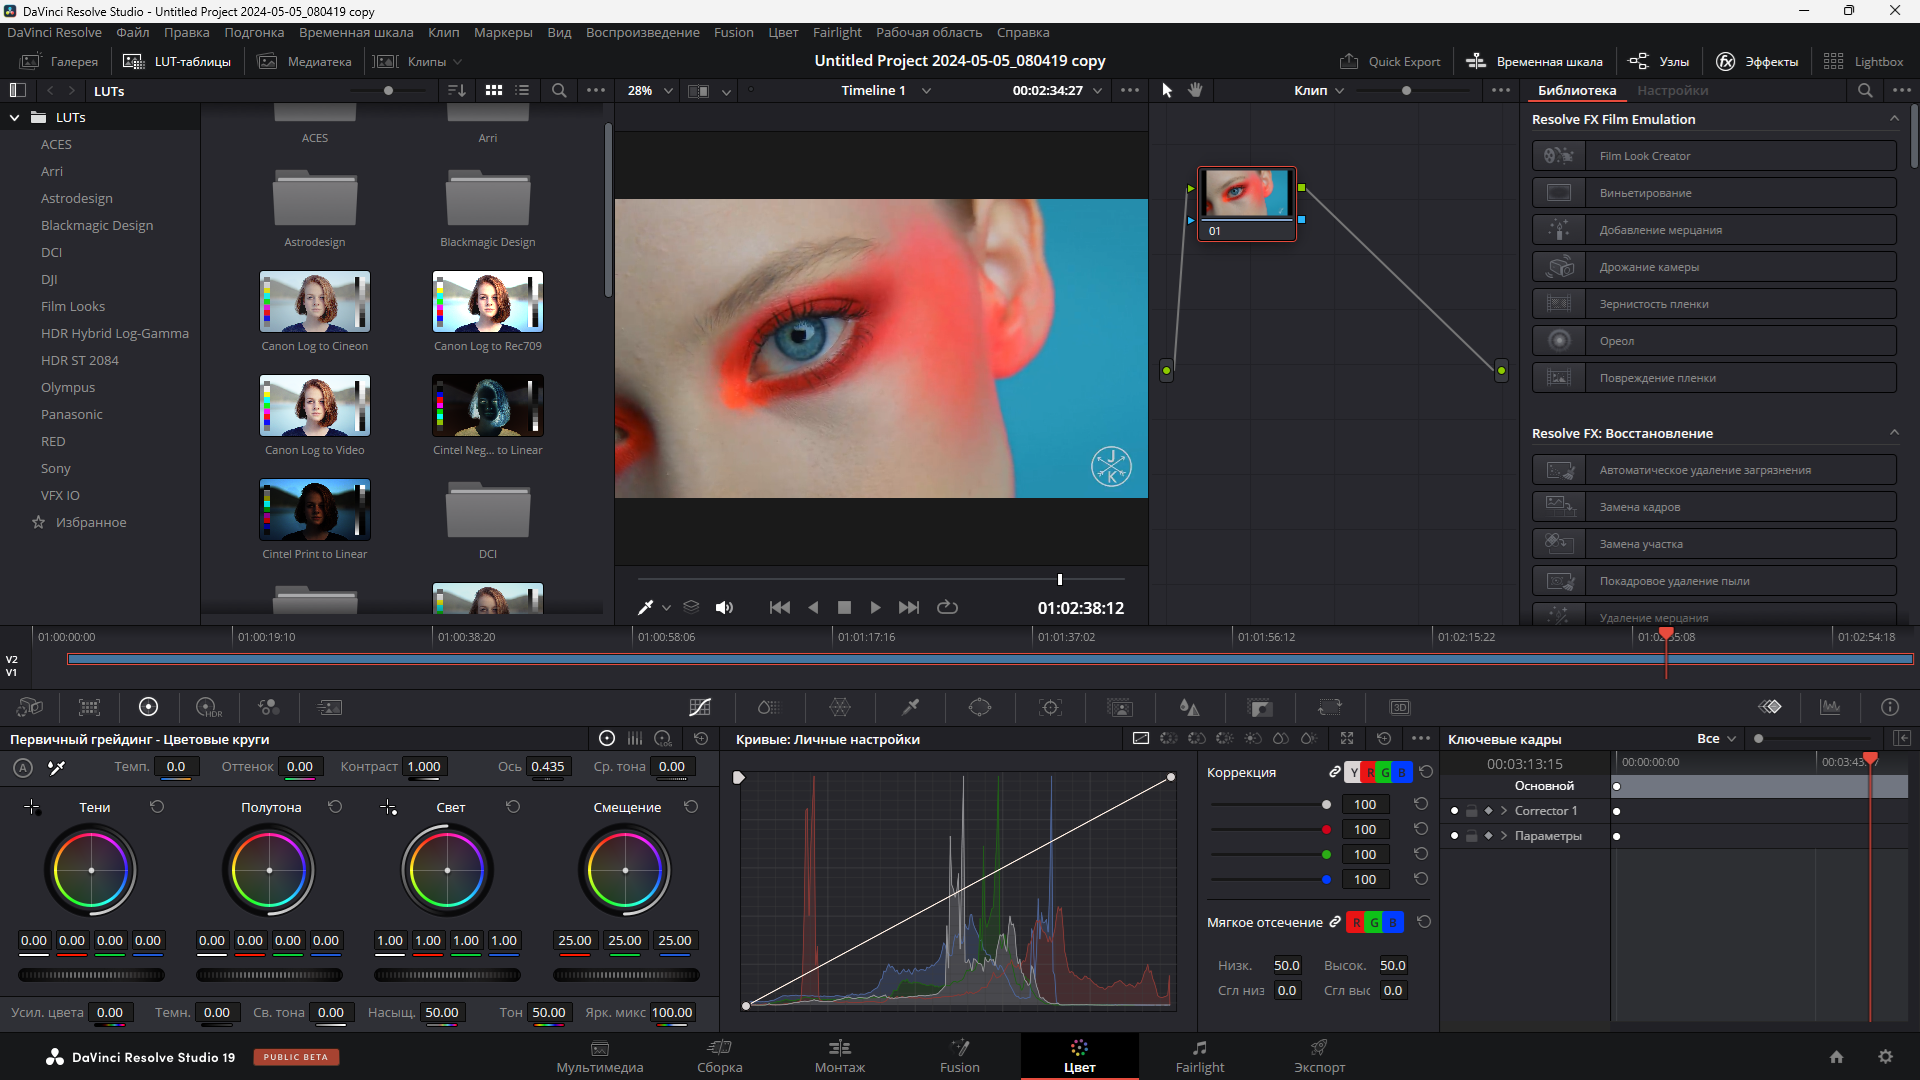Toggle the red channel in Soft Clip
Image resolution: width=1920 pixels, height=1080 pixels.
[x=1356, y=923]
